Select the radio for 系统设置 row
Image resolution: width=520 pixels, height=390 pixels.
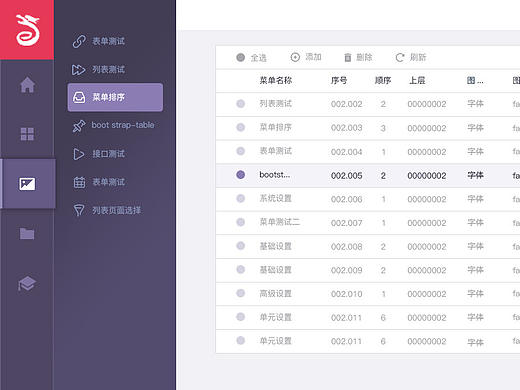240,198
